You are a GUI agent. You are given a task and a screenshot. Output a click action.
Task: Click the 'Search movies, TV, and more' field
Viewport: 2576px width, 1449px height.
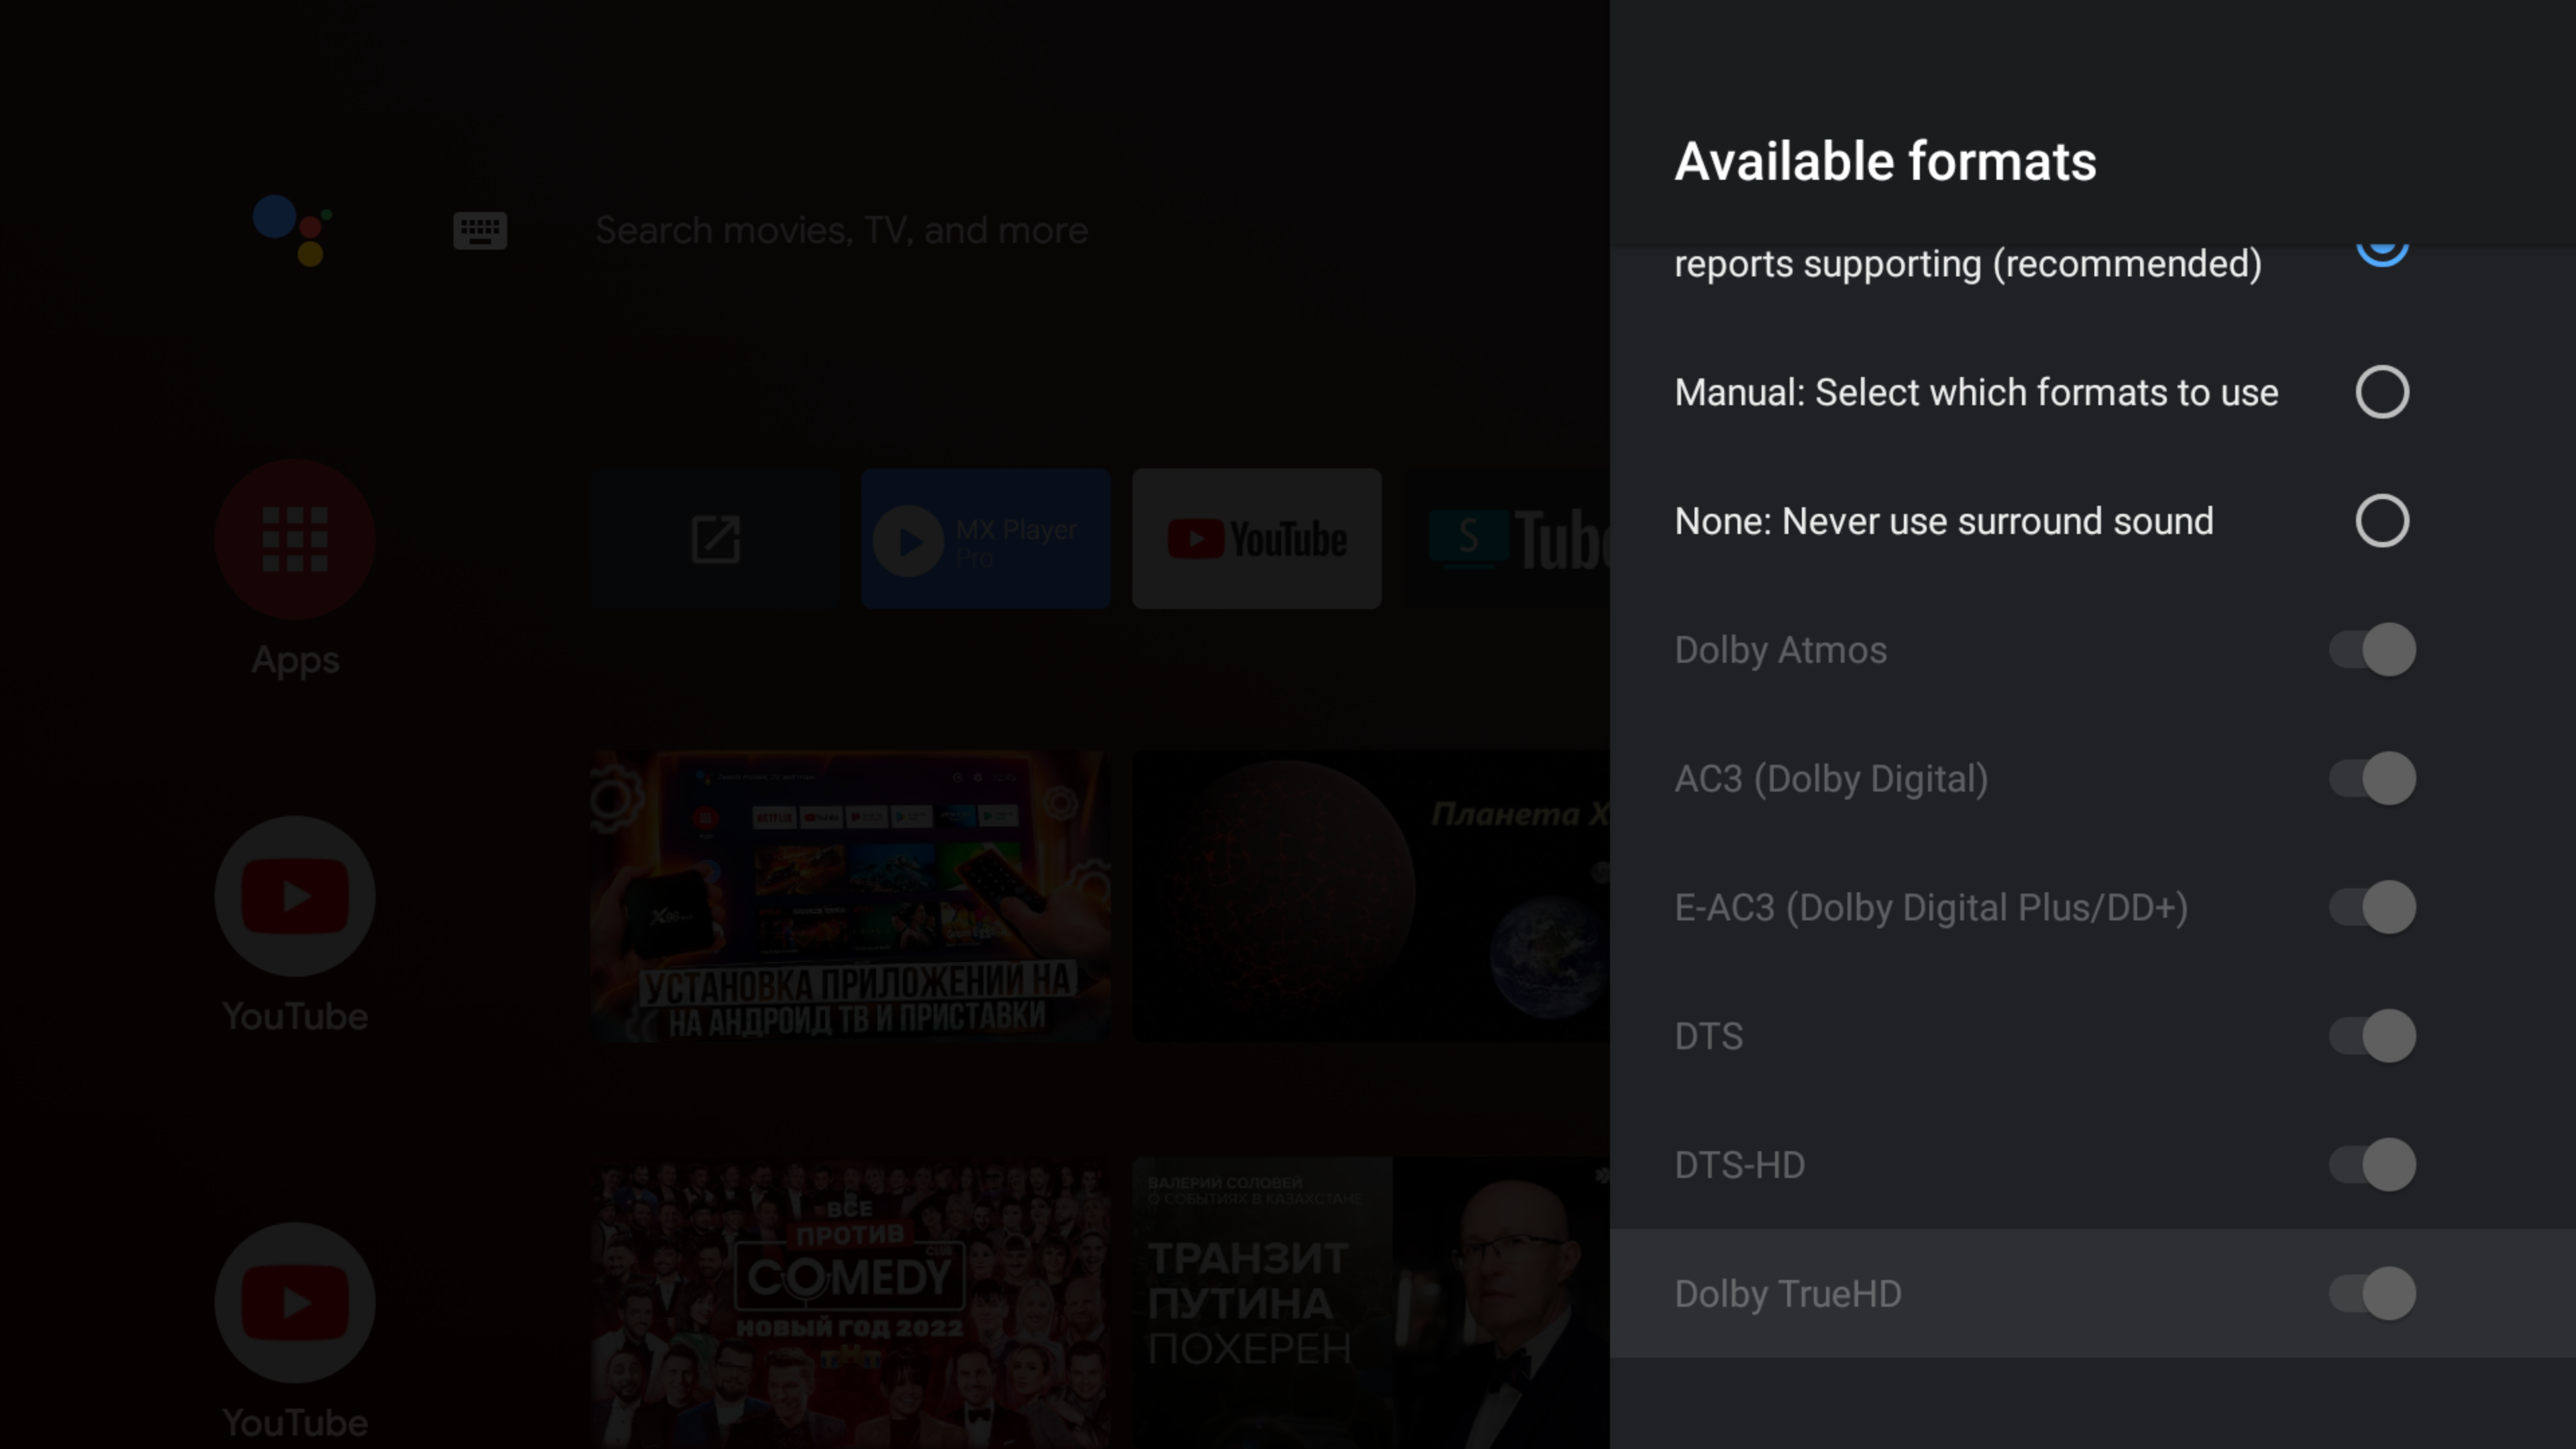pos(841,231)
